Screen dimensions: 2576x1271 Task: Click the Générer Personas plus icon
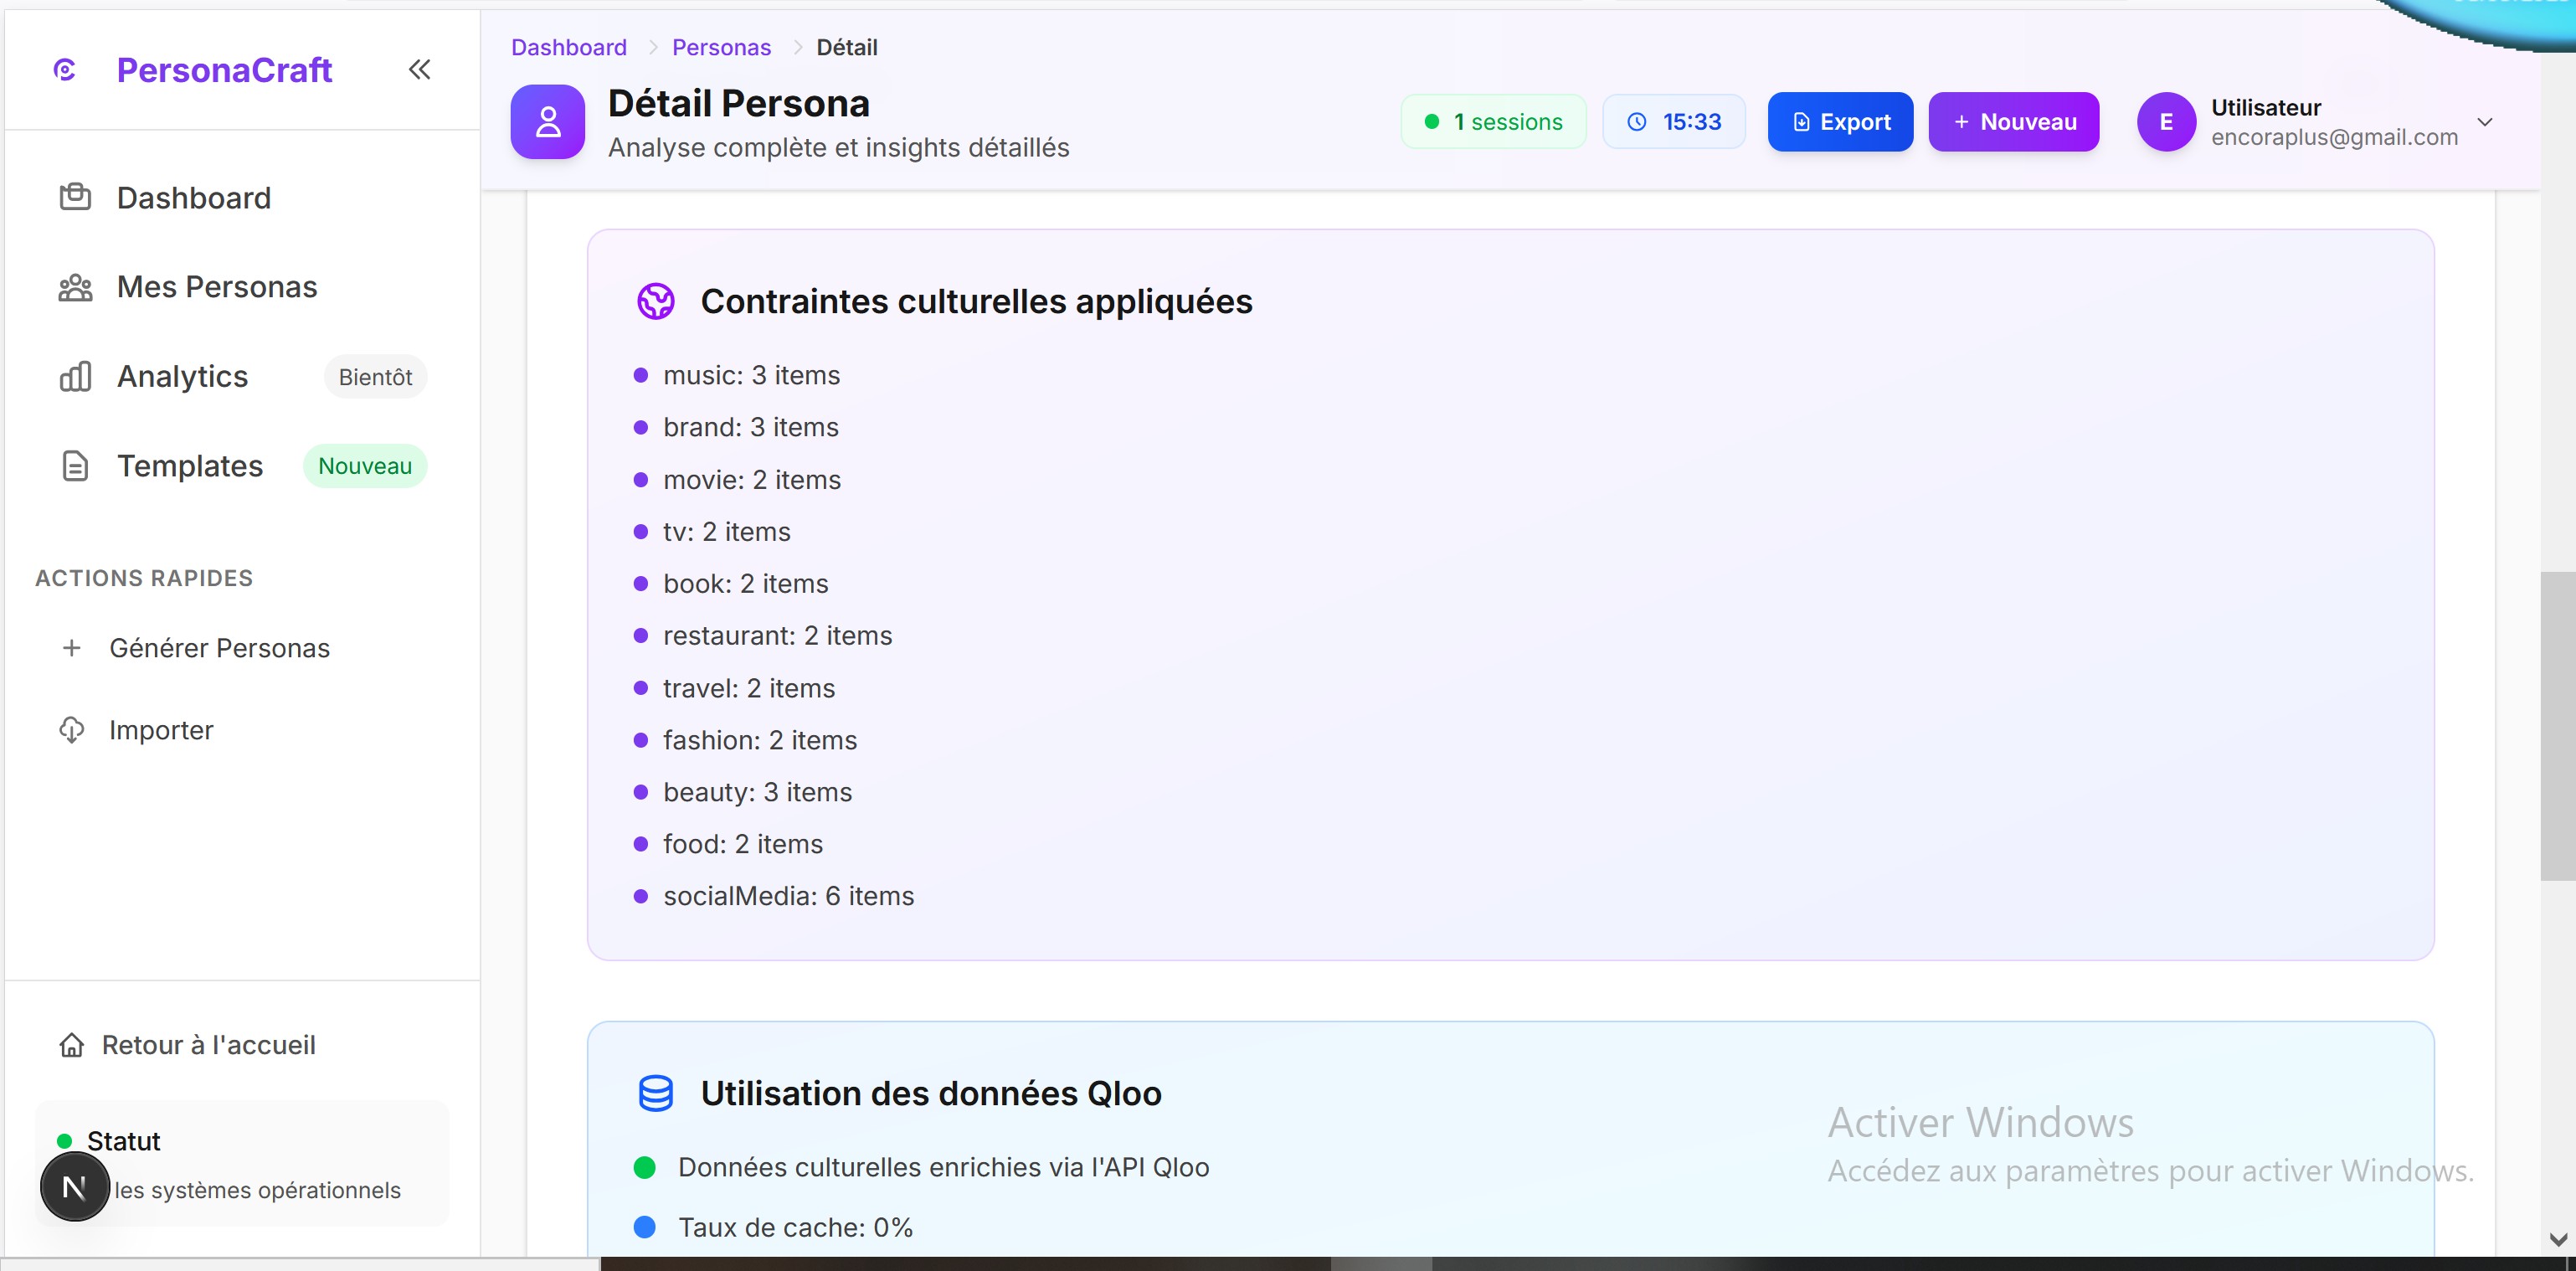click(x=71, y=648)
